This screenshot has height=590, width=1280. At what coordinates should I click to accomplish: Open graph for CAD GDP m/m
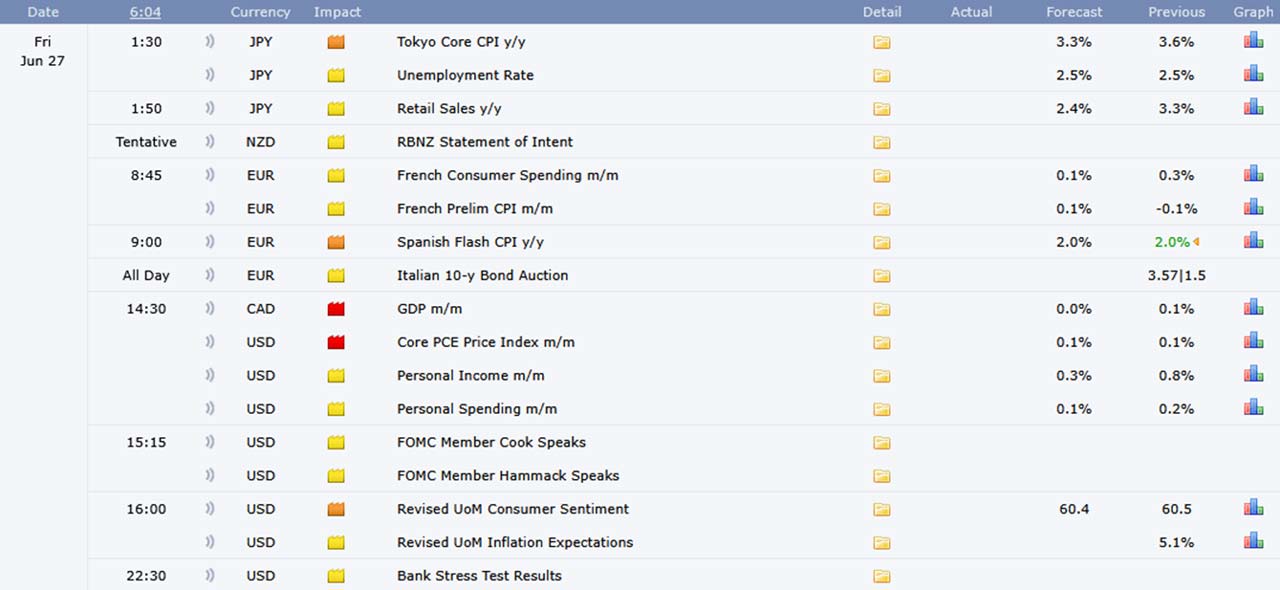pyautogui.click(x=1253, y=308)
